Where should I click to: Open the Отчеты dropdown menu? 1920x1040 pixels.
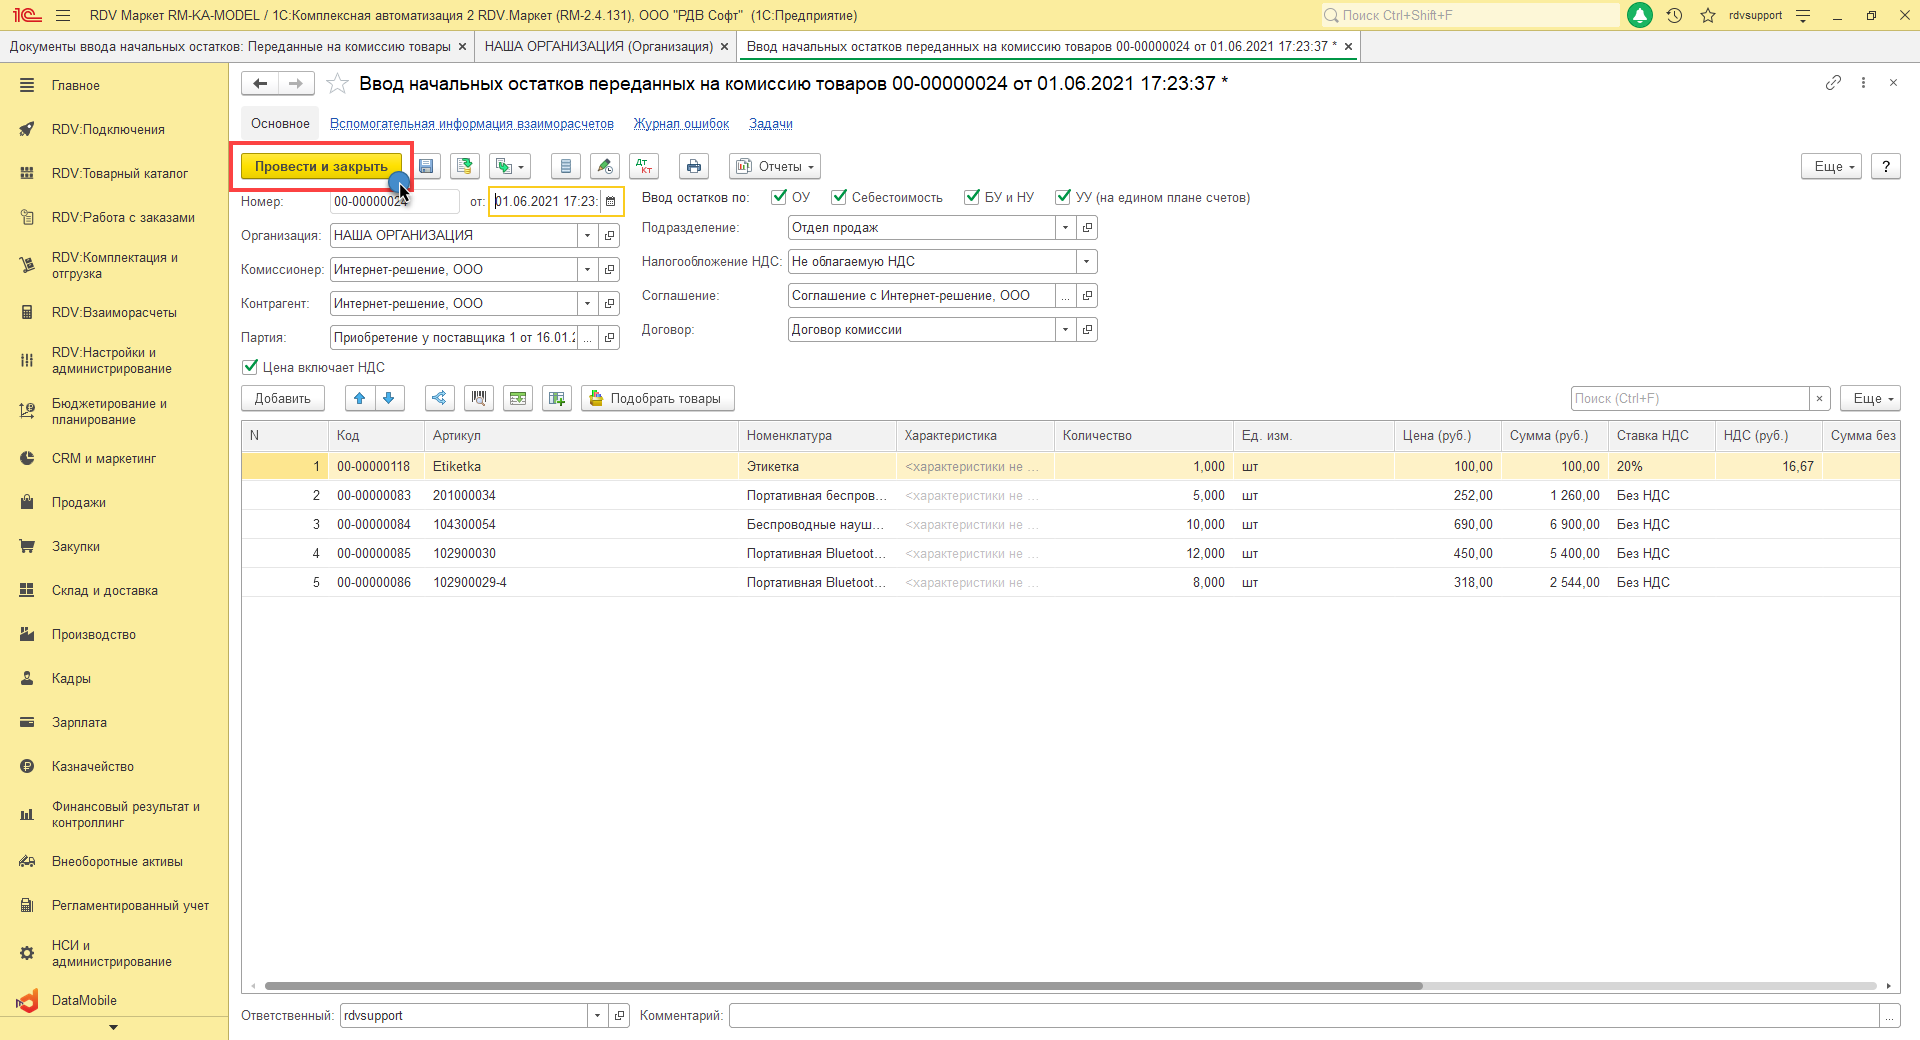click(779, 167)
